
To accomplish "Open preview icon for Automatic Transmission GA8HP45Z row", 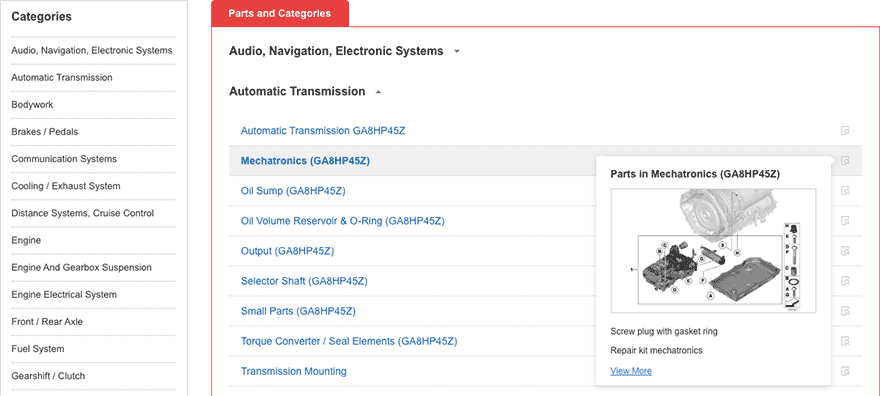I will point(845,131).
